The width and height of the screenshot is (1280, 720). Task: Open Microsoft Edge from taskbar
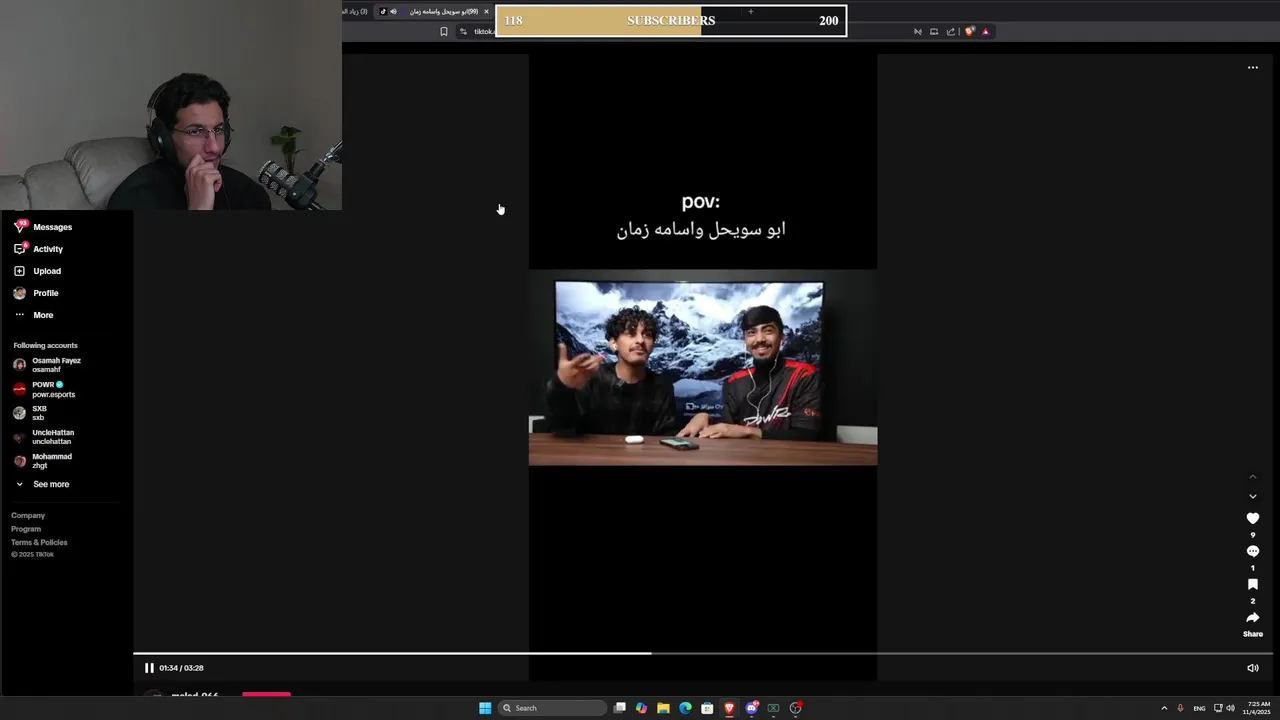(x=685, y=708)
